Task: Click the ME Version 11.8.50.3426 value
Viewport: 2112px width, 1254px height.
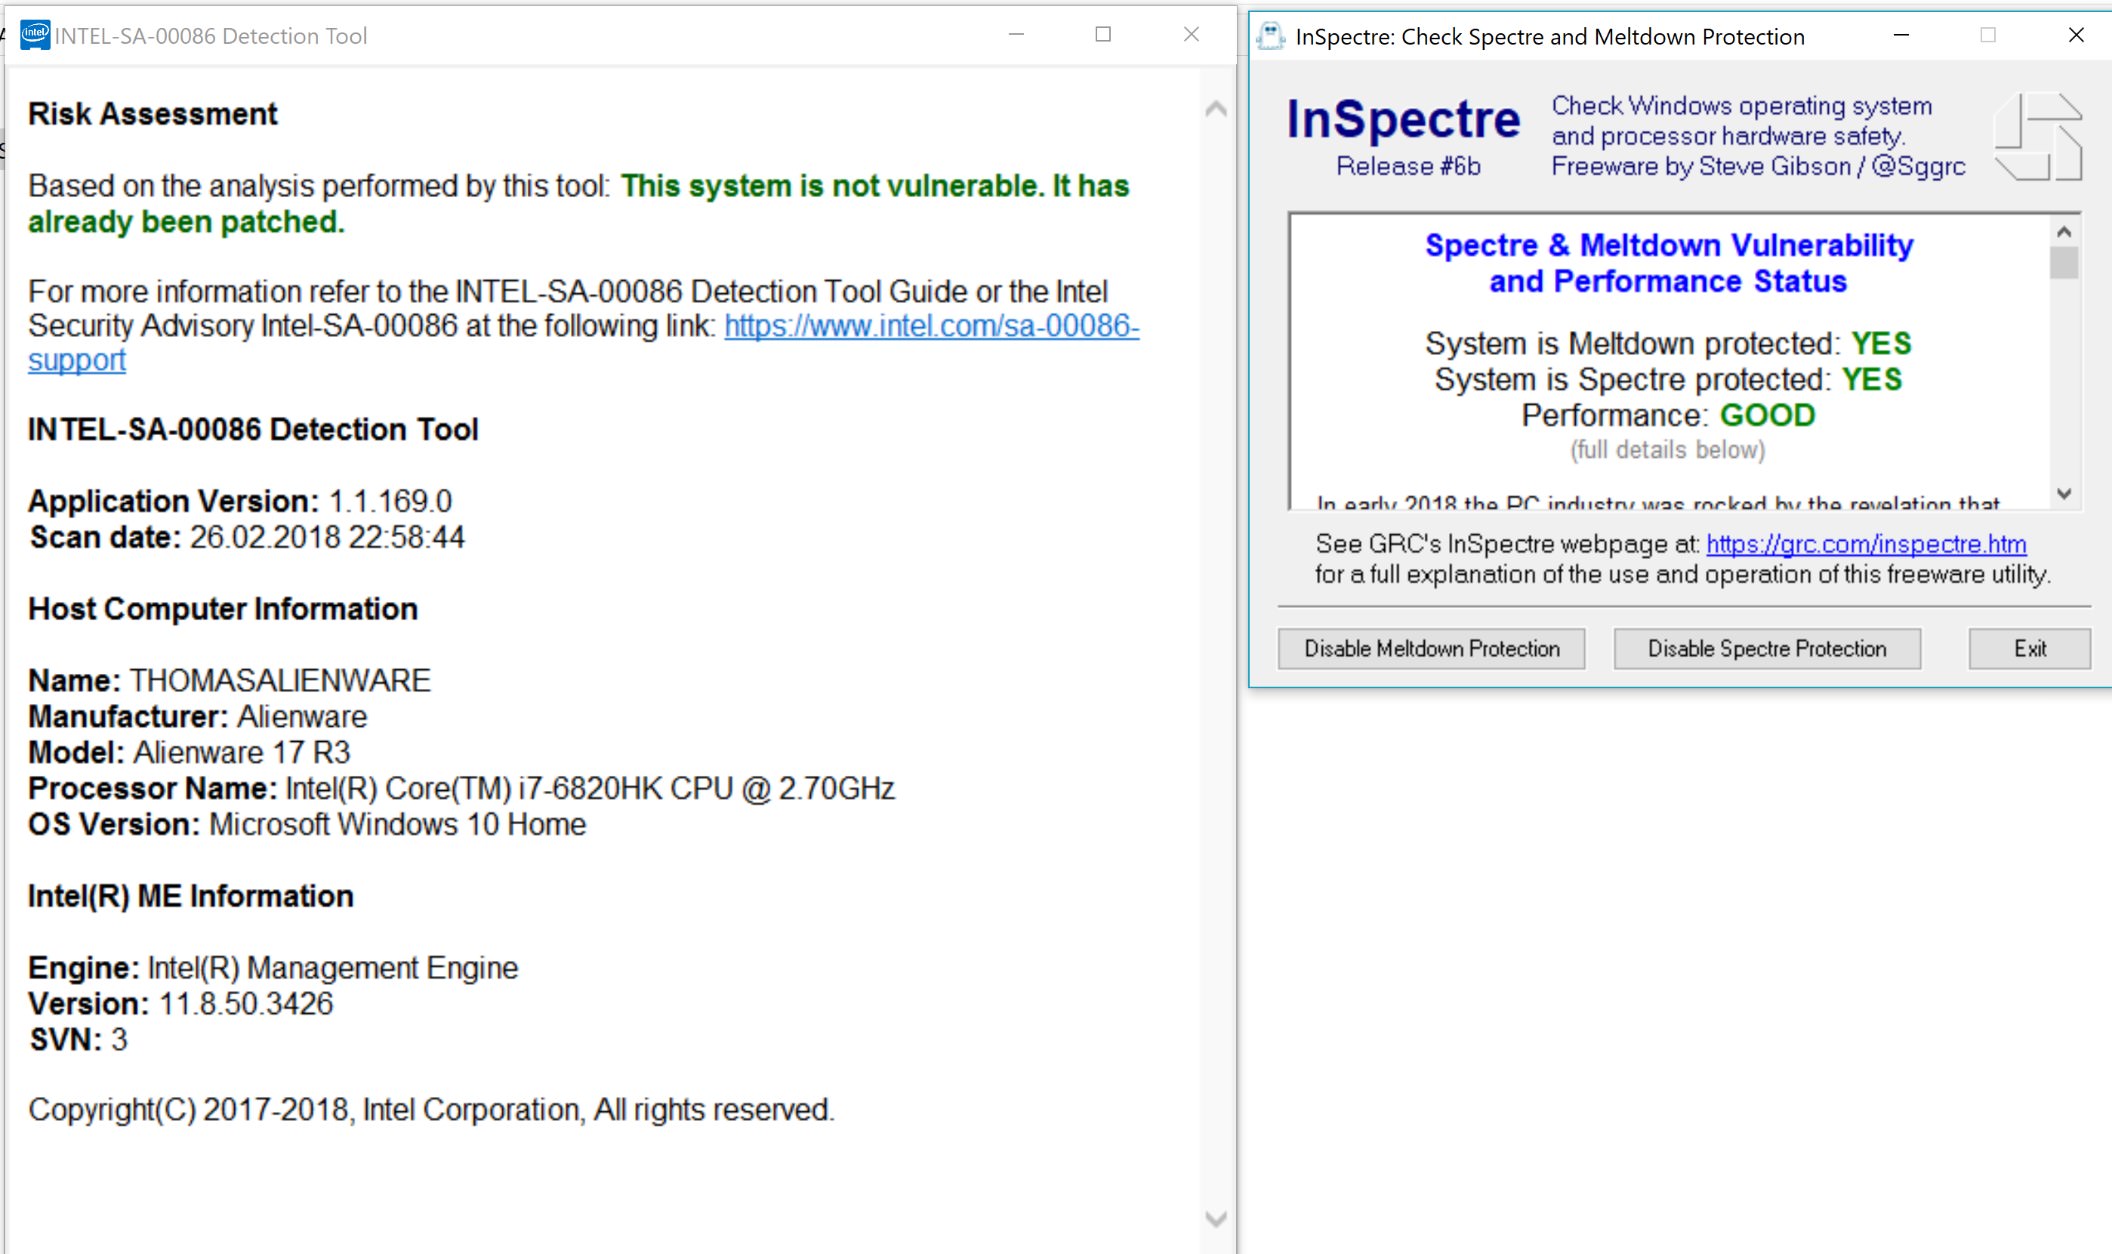Action: (246, 1004)
